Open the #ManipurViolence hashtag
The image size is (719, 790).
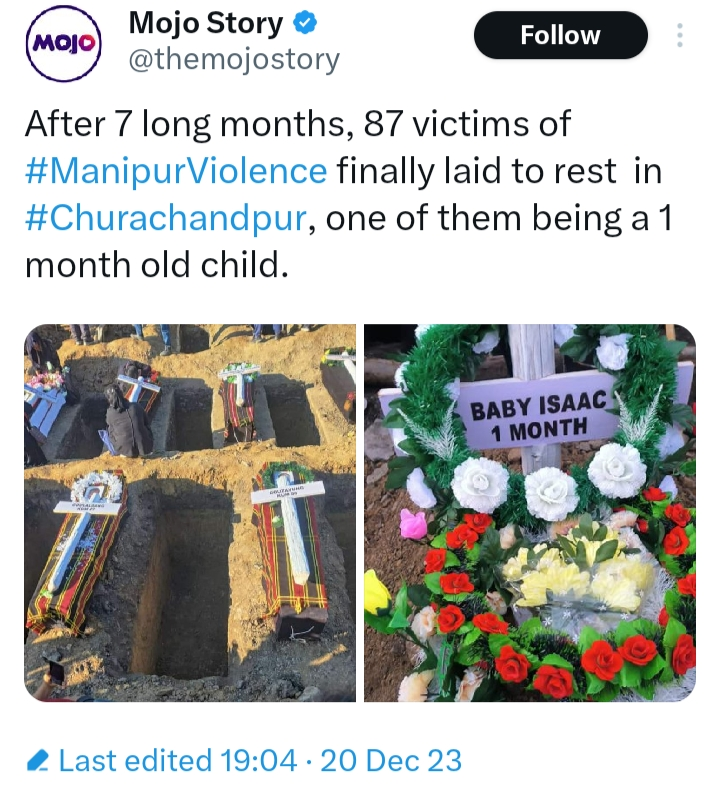click(176, 171)
